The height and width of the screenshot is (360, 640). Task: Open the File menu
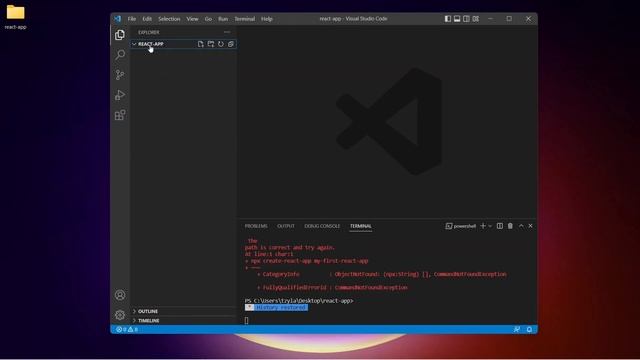[131, 19]
